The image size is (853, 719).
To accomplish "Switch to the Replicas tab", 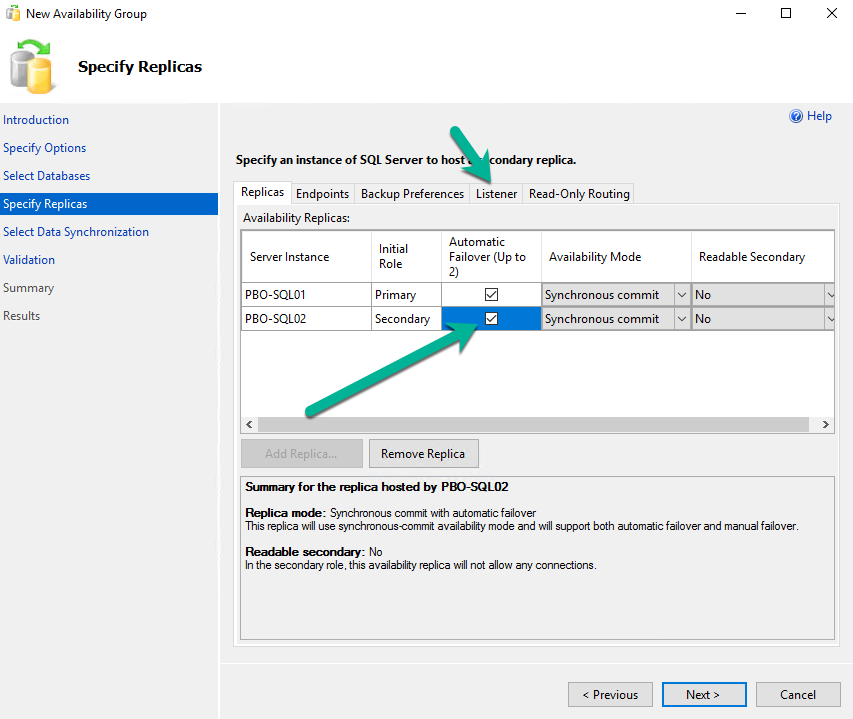I will pyautogui.click(x=263, y=192).
